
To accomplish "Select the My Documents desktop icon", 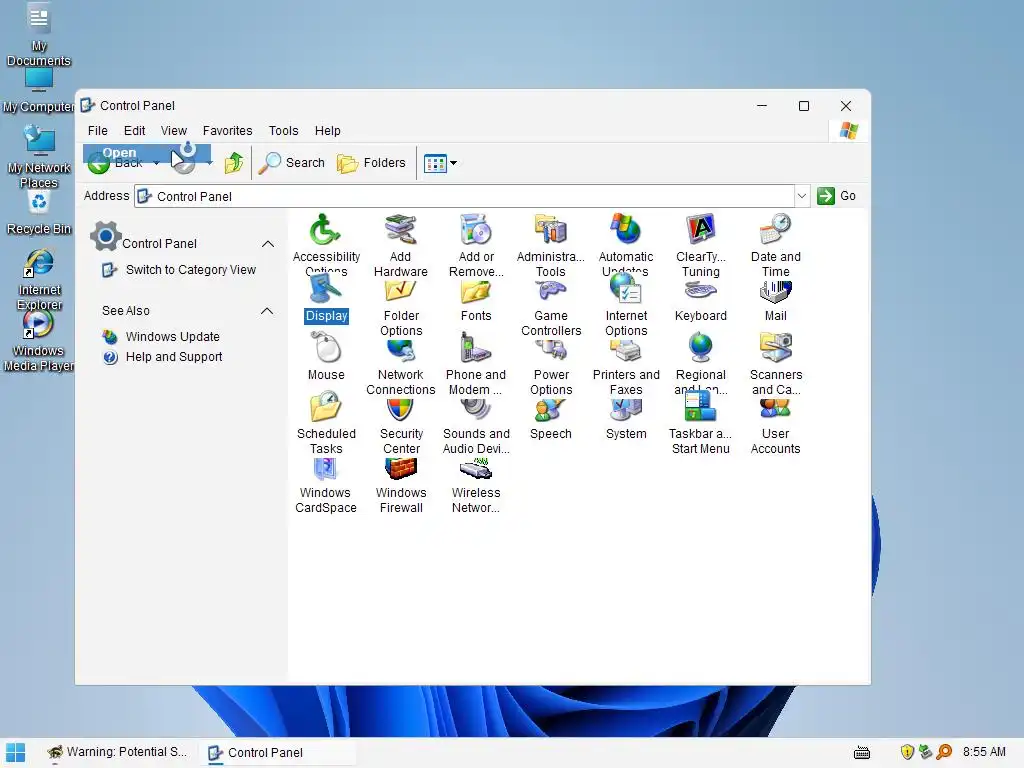I will tap(39, 36).
